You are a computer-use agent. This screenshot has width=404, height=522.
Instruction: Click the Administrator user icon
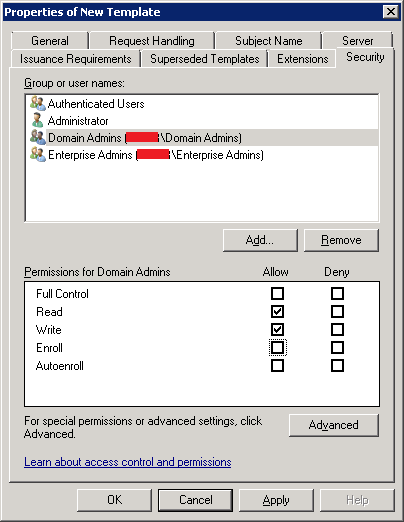pyautogui.click(x=38, y=120)
